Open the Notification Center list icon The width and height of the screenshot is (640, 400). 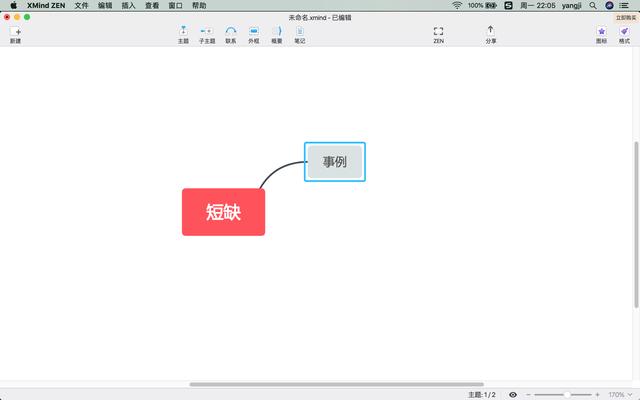pos(624,5)
